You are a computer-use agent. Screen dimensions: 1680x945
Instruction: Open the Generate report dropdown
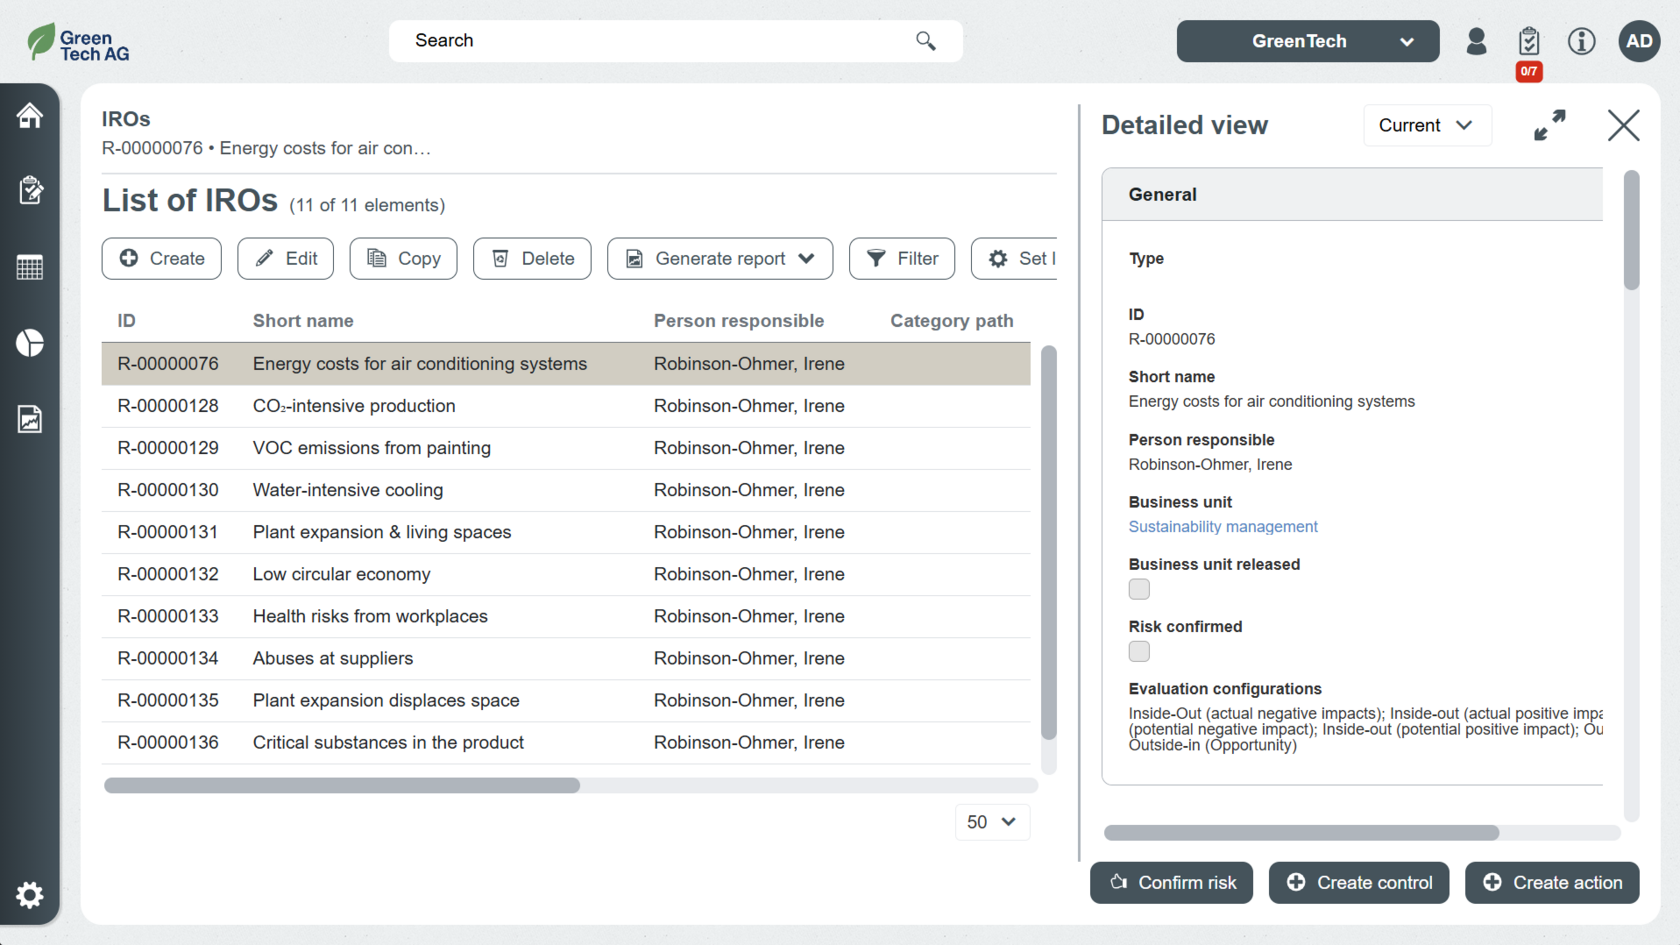click(x=719, y=259)
